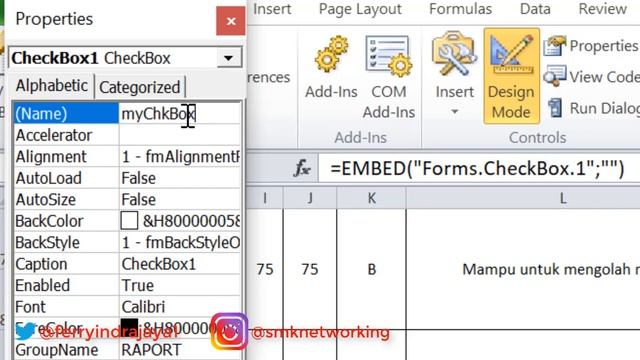Switch to the Categorized tab

[139, 87]
